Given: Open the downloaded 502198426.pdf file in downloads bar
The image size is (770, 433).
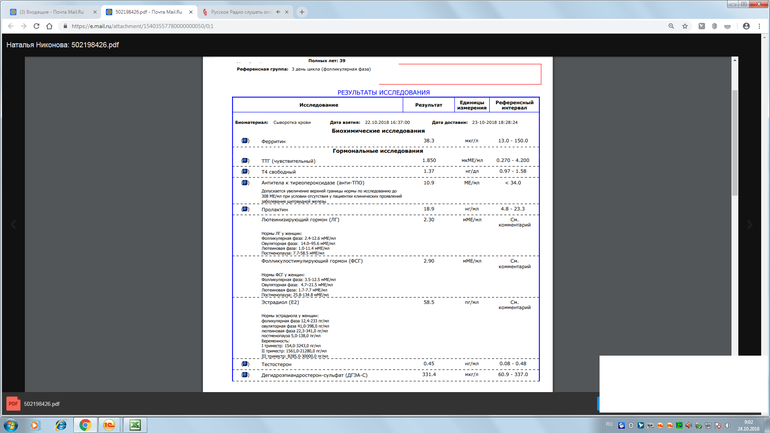Looking at the screenshot, I should (x=40, y=402).
